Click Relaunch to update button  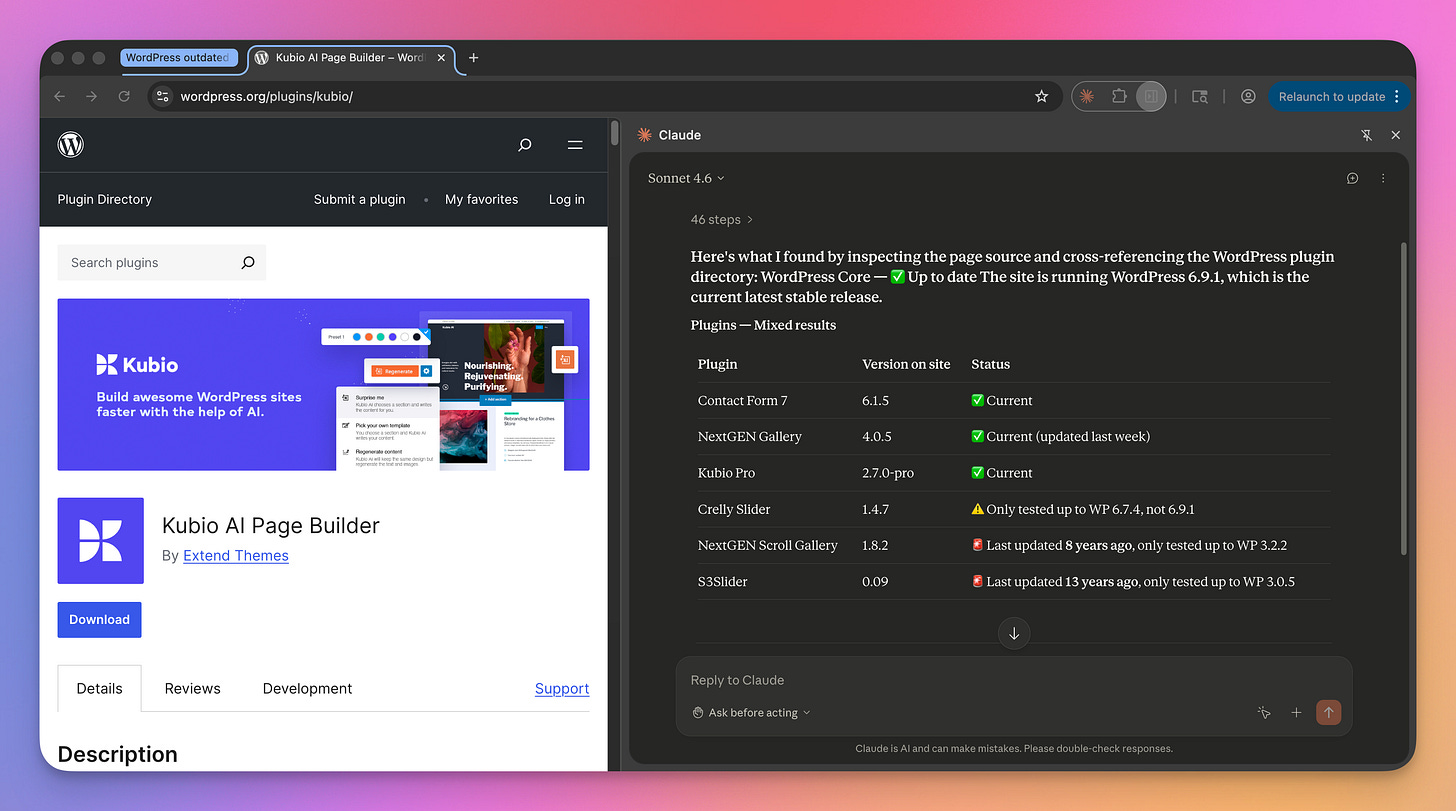click(x=1339, y=97)
